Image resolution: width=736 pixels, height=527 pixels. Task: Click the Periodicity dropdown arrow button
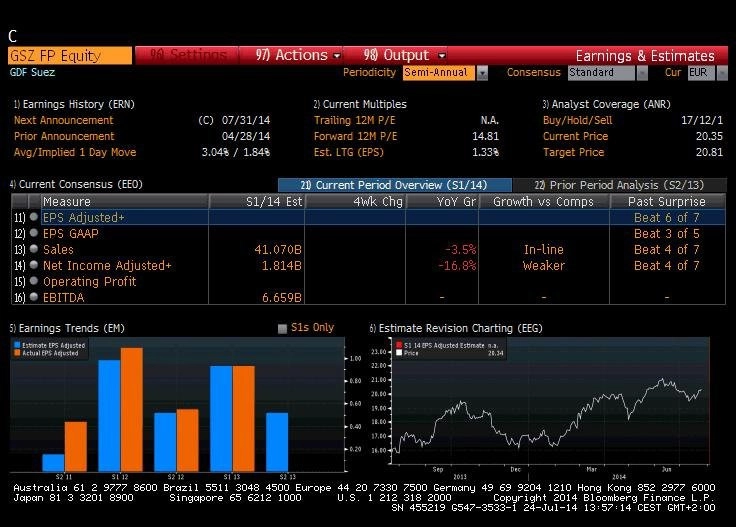(x=482, y=73)
